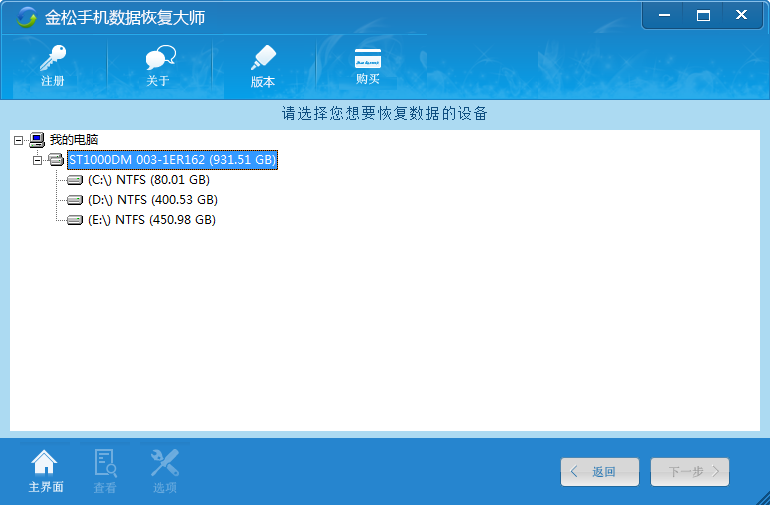
Task: Close the 金松手机数据恢复大师 window
Action: pyautogui.click(x=742, y=15)
